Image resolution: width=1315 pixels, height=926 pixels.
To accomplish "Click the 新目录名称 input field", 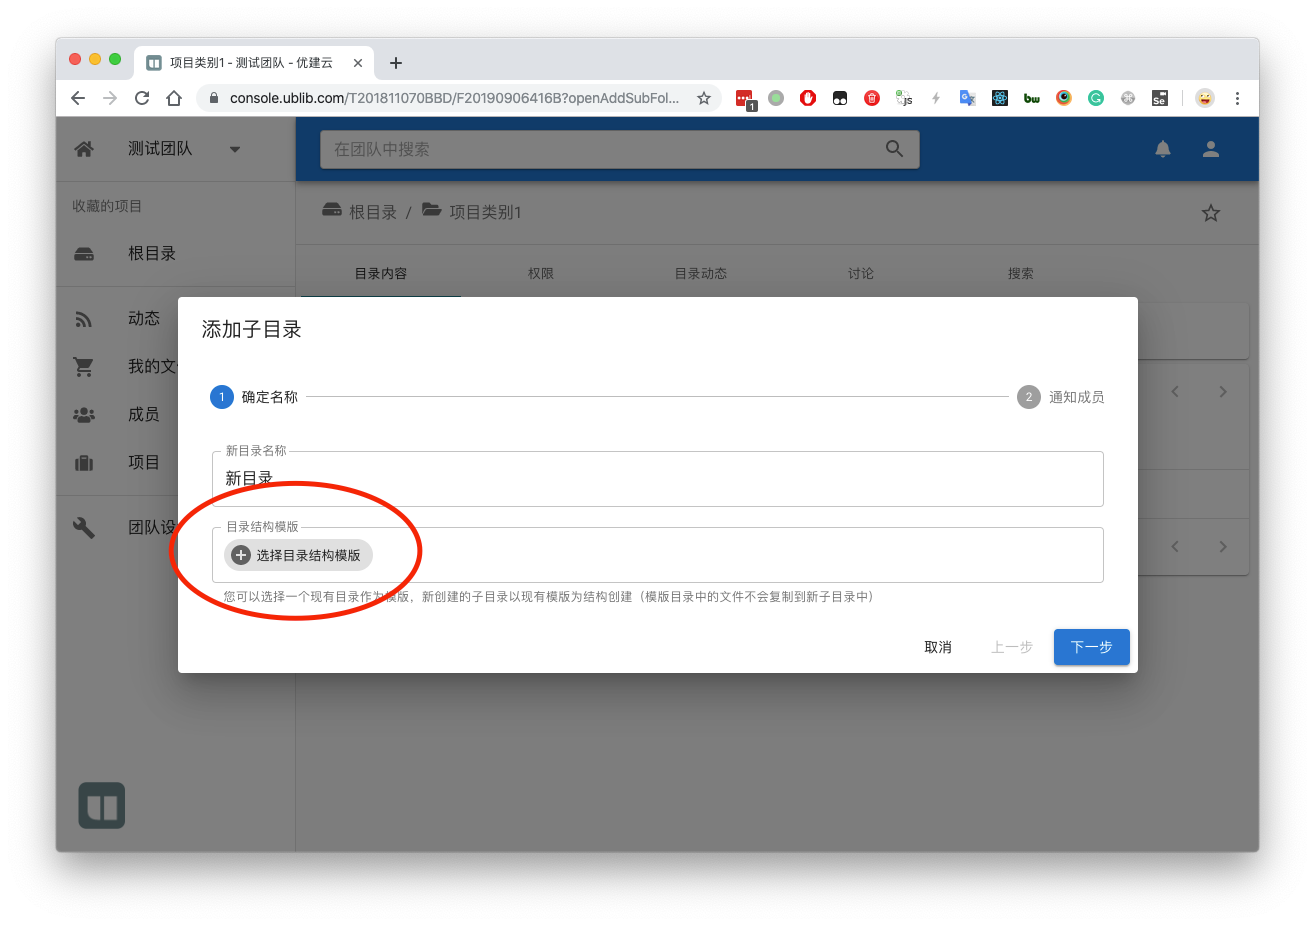I will (x=657, y=479).
